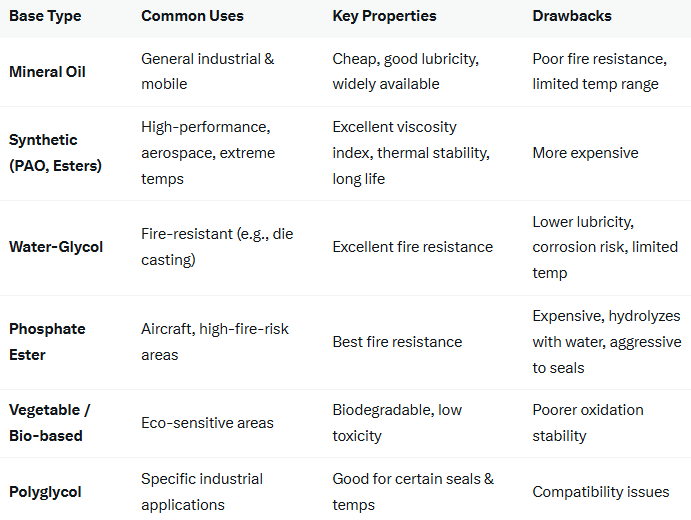Screen dimensions: 691x520
Task: Click the 'Eco-sensitive areas' cell
Action: point(207,423)
